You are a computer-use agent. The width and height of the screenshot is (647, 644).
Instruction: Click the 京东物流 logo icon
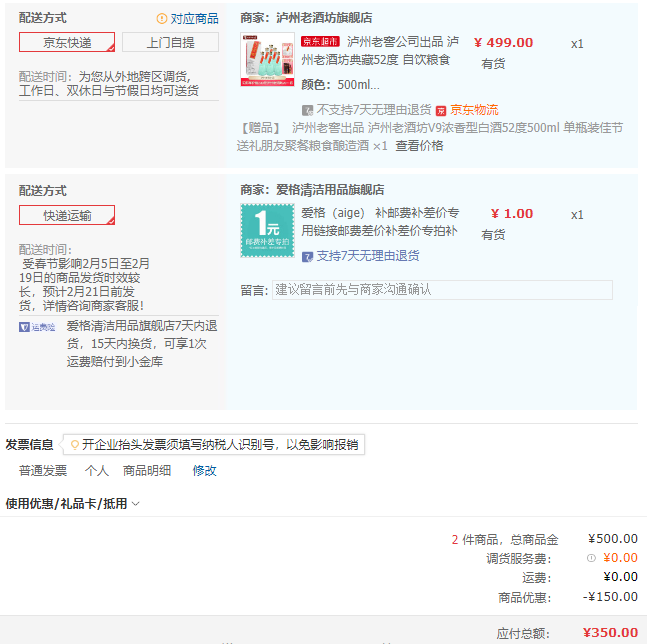click(440, 110)
